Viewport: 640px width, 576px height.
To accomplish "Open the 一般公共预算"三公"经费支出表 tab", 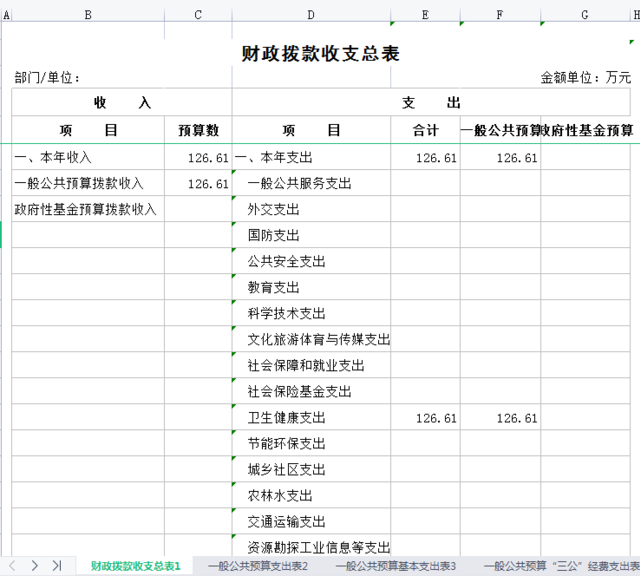I will pos(560,566).
